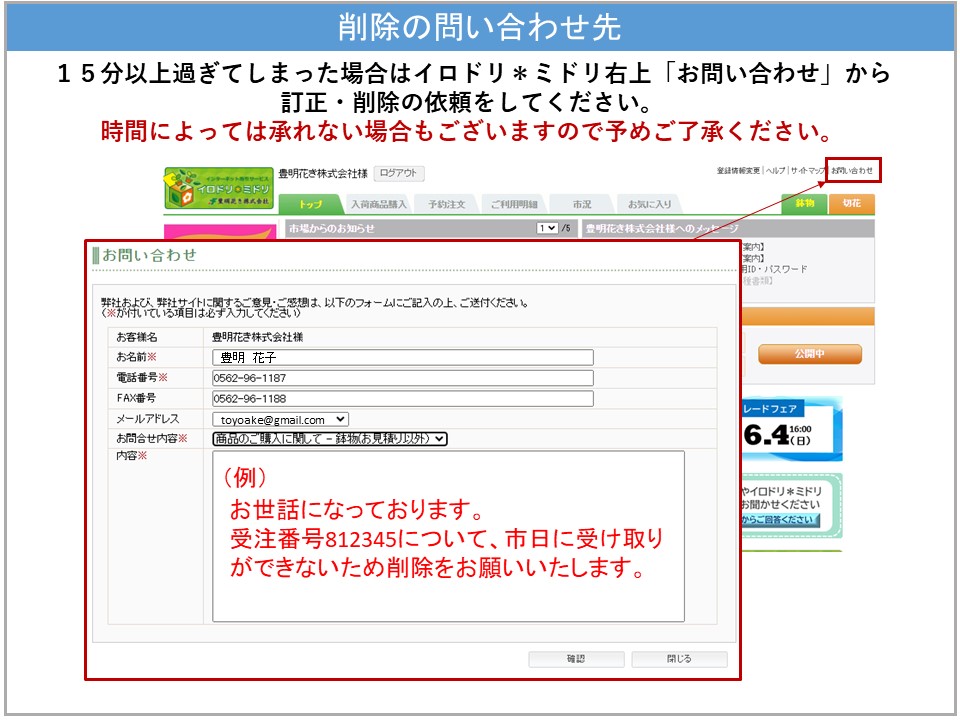Open the 予約注文 tab
The width and height of the screenshot is (960, 720).
click(x=447, y=204)
